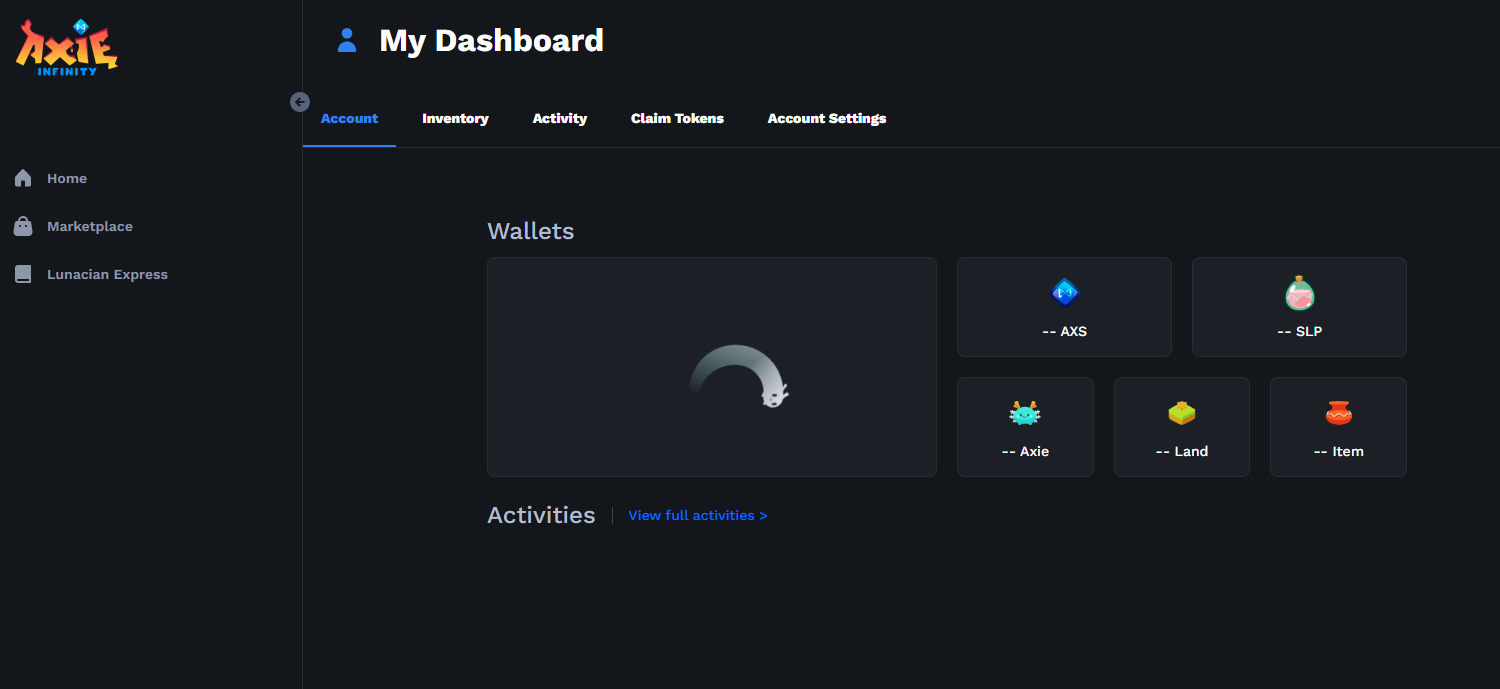The image size is (1500, 689).
Task: Navigate to Home in the sidebar
Action: pyautogui.click(x=67, y=178)
